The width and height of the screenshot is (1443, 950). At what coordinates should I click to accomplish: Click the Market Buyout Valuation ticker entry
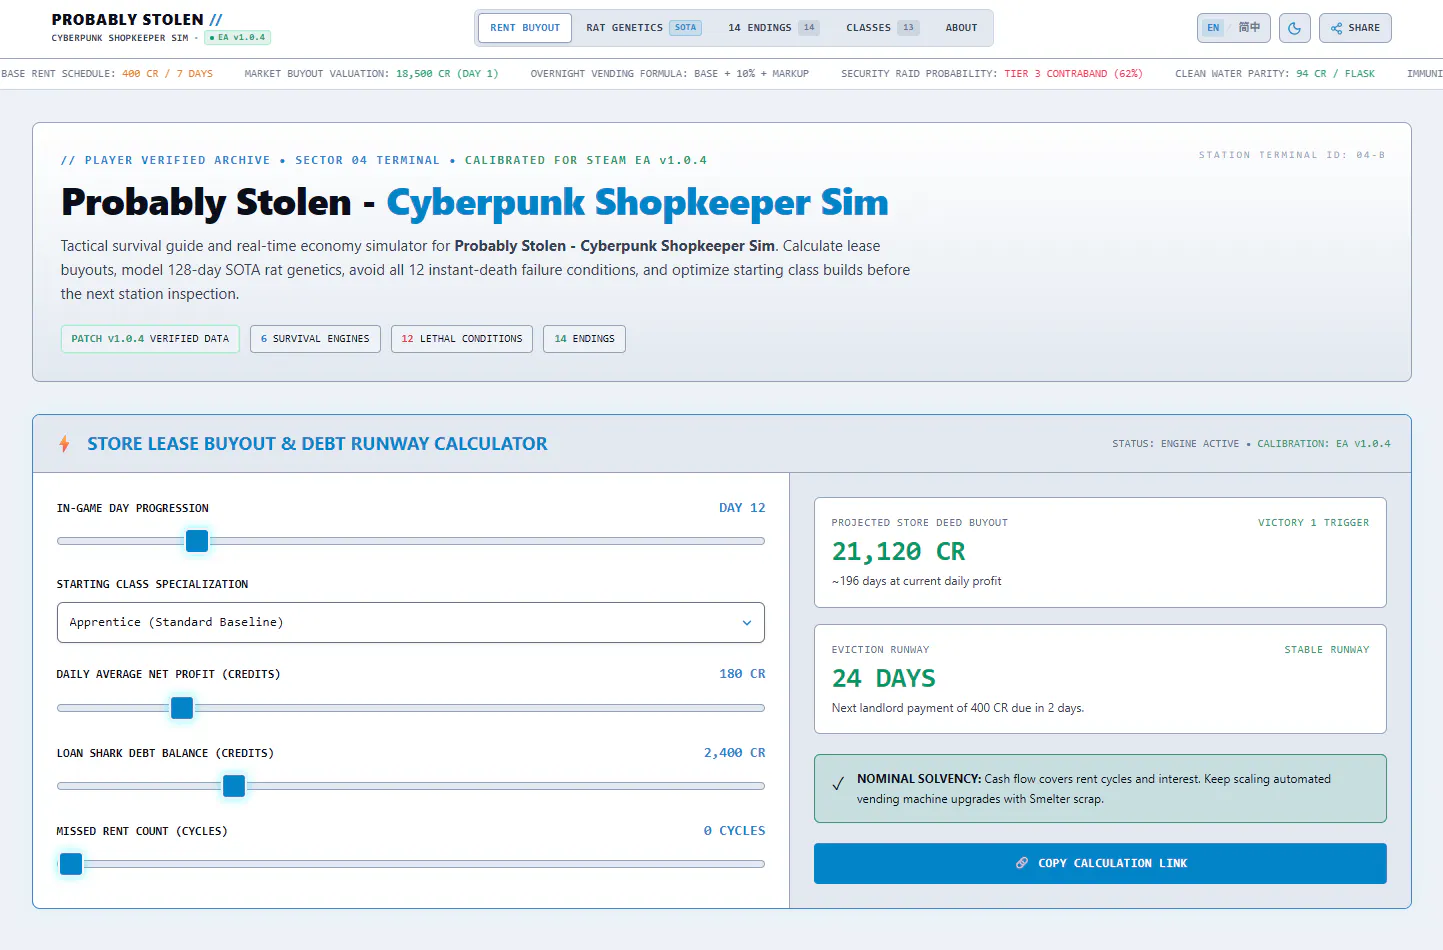click(x=371, y=74)
